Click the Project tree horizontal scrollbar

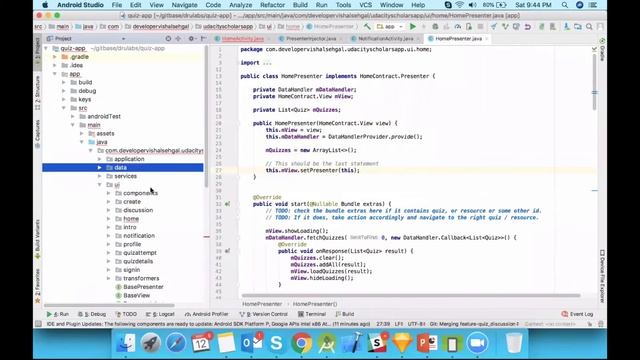click(109, 305)
